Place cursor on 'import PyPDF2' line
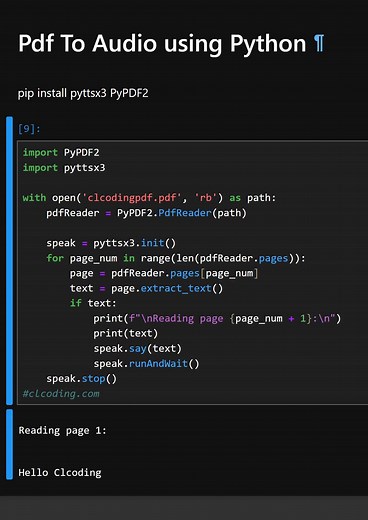368x520 pixels. point(61,153)
